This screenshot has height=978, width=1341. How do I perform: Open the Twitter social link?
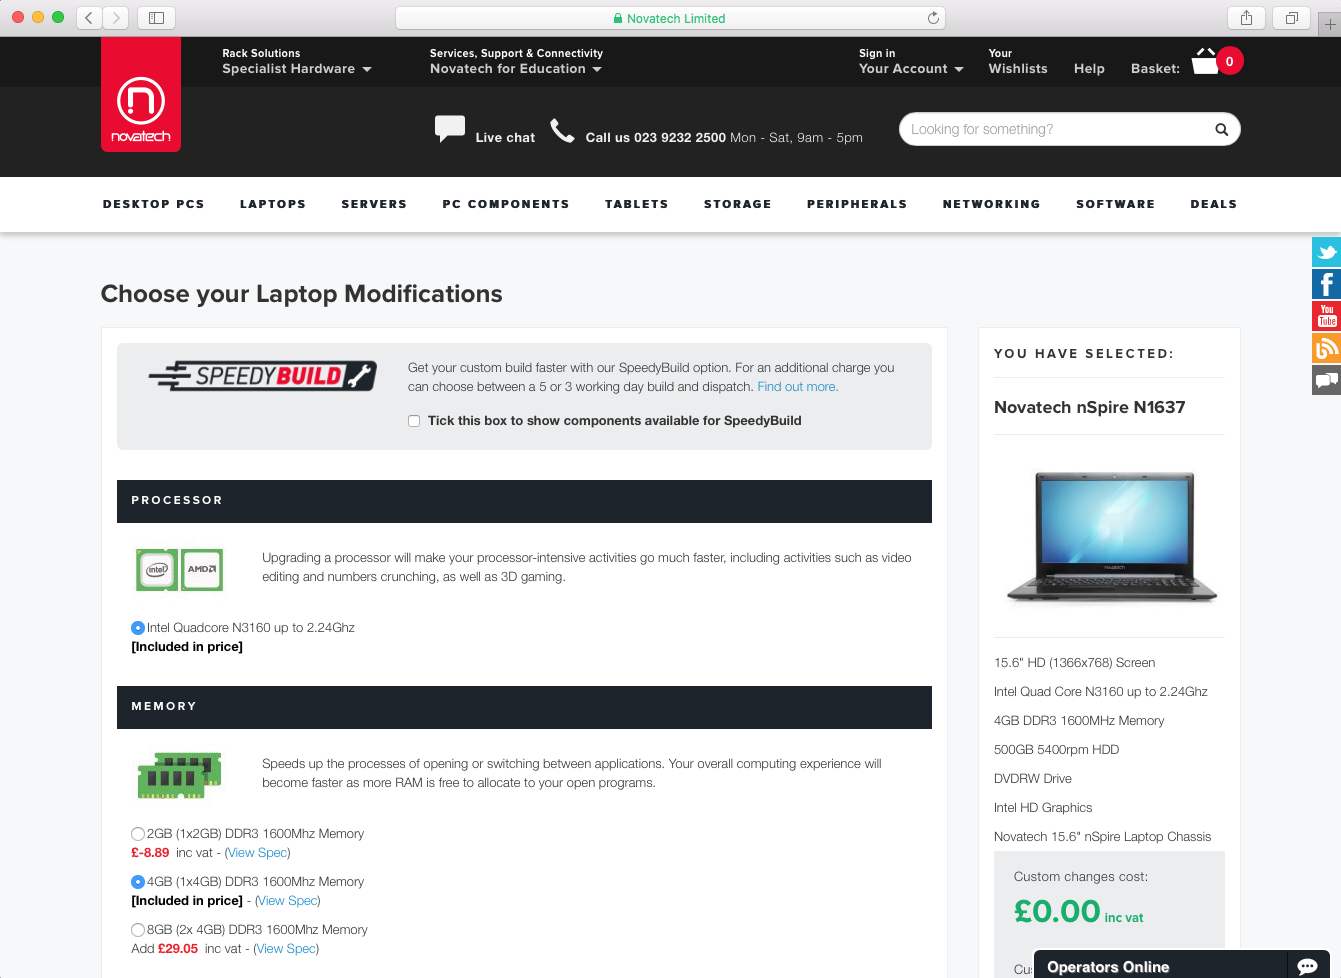[x=1326, y=252]
